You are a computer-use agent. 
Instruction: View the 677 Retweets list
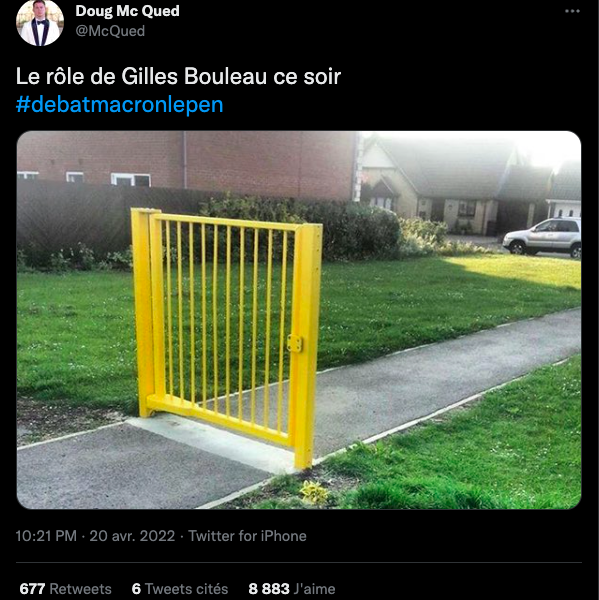(65, 589)
